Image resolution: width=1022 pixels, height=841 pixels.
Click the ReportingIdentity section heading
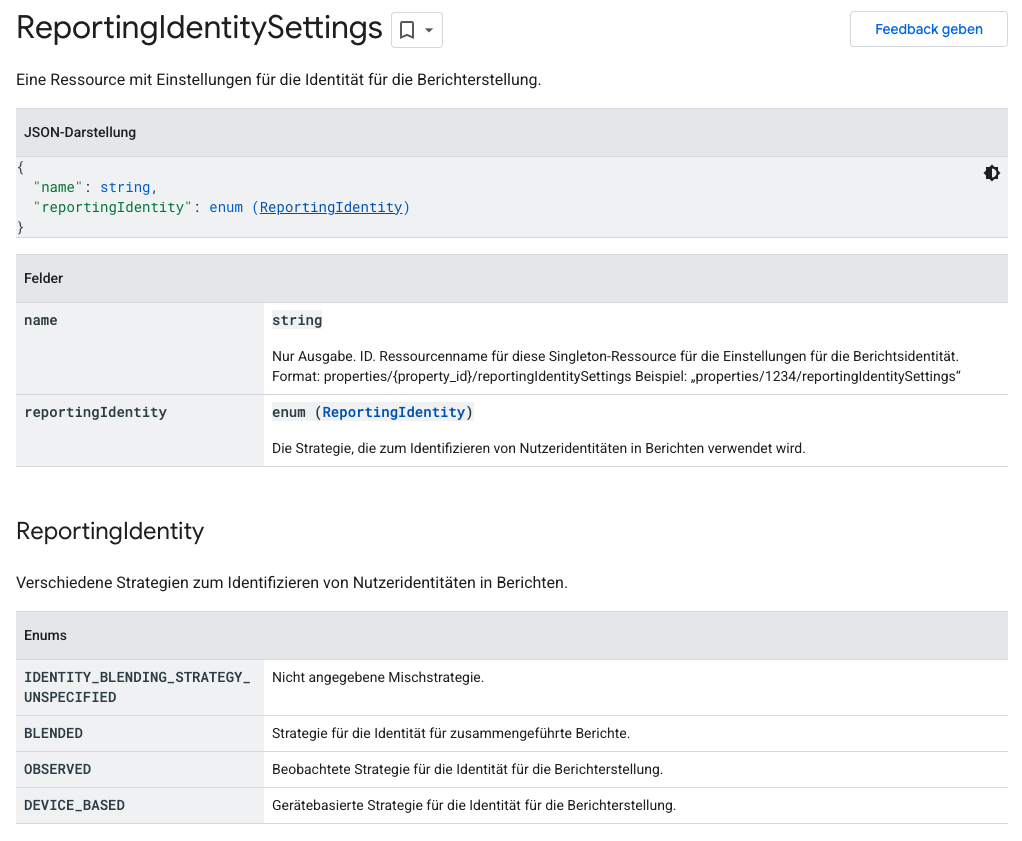tap(110, 531)
